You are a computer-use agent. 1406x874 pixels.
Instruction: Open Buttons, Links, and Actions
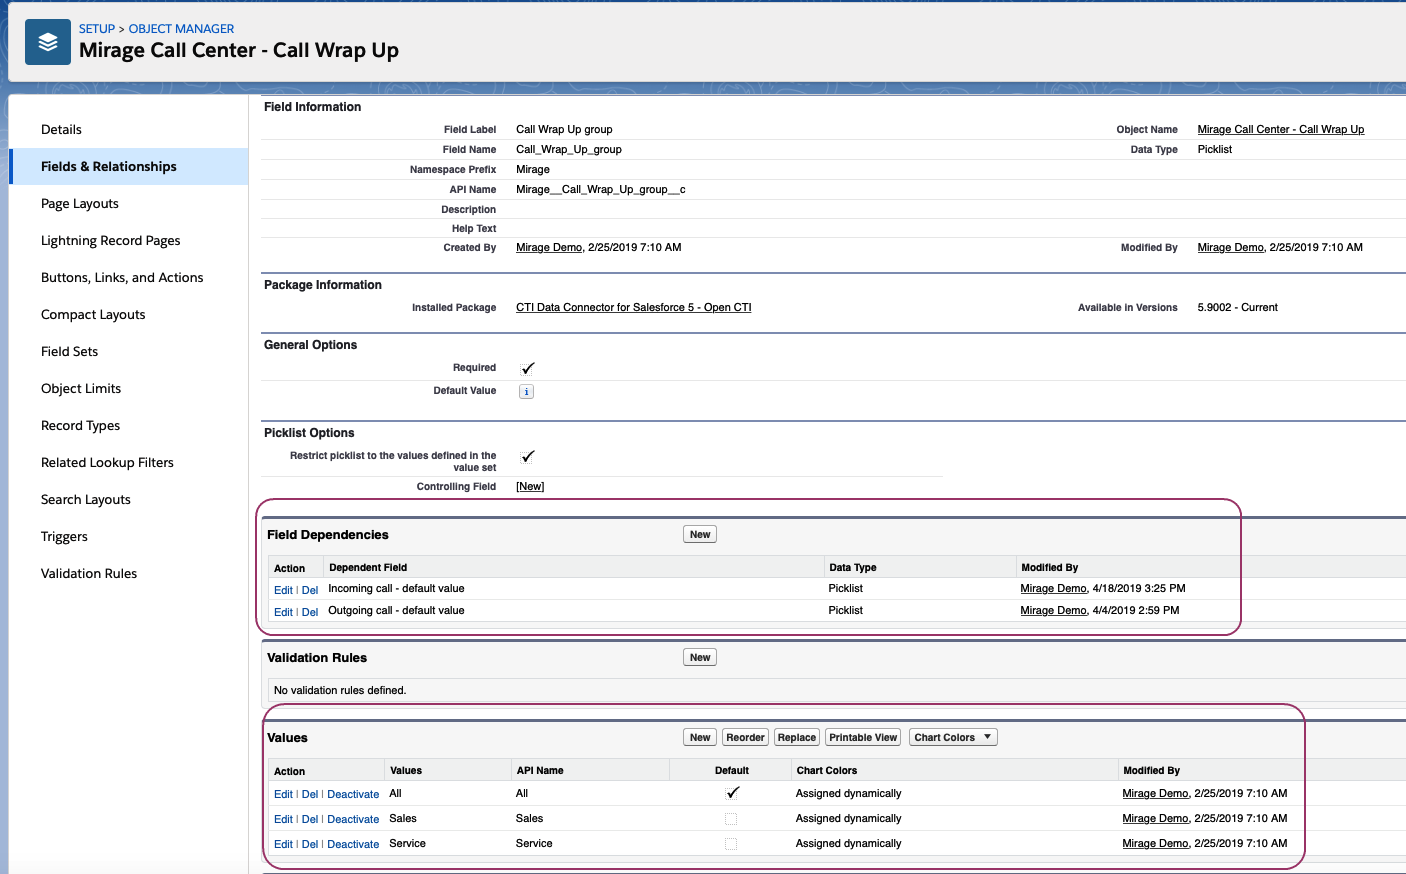[122, 278]
